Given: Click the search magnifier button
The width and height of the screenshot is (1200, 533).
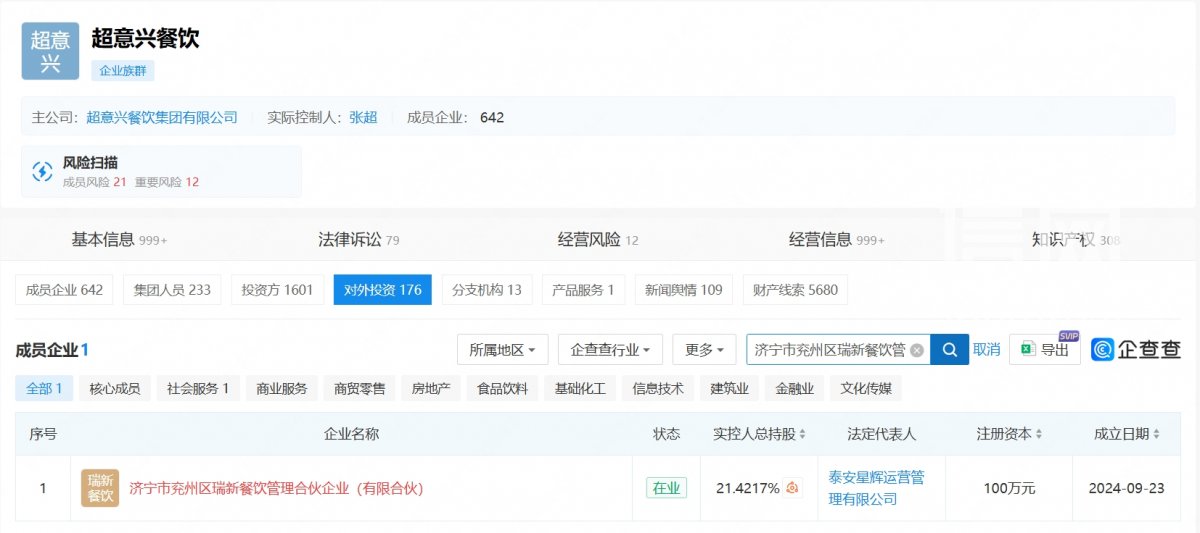Looking at the screenshot, I should 950,349.
